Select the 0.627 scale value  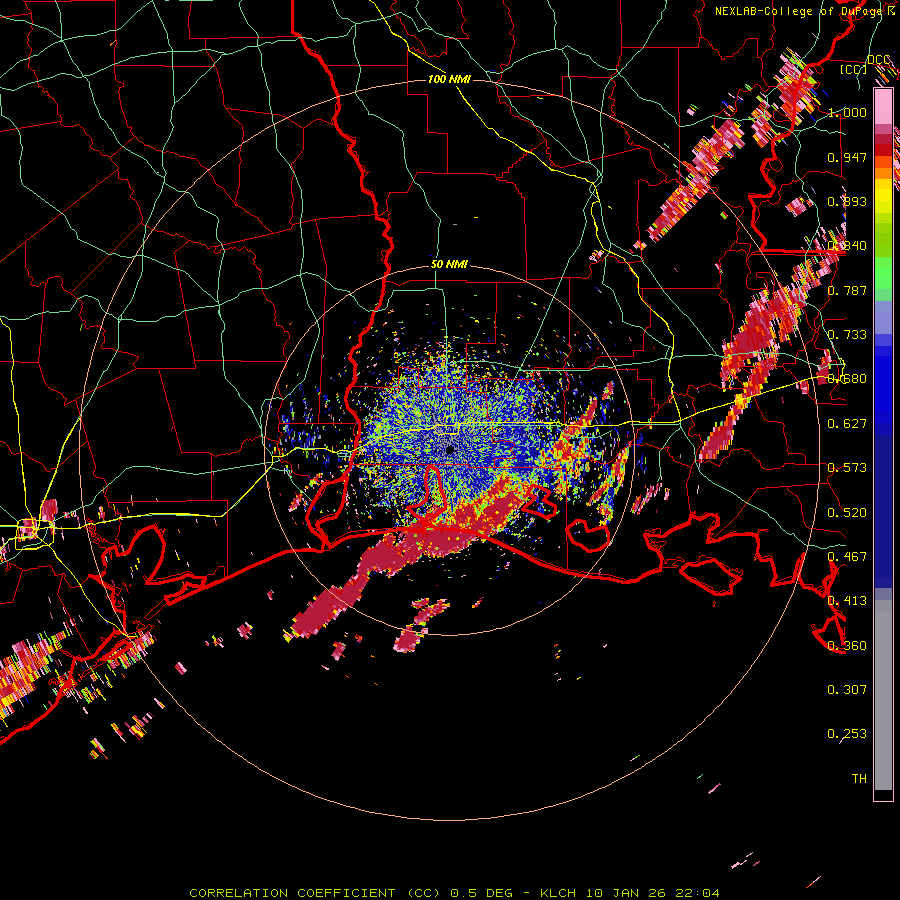coord(847,424)
